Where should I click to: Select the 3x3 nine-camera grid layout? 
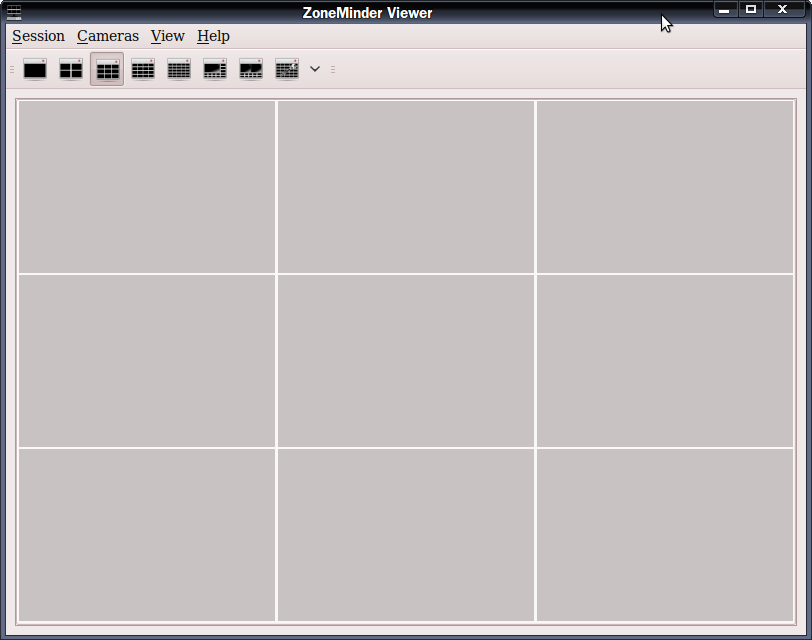coord(107,69)
